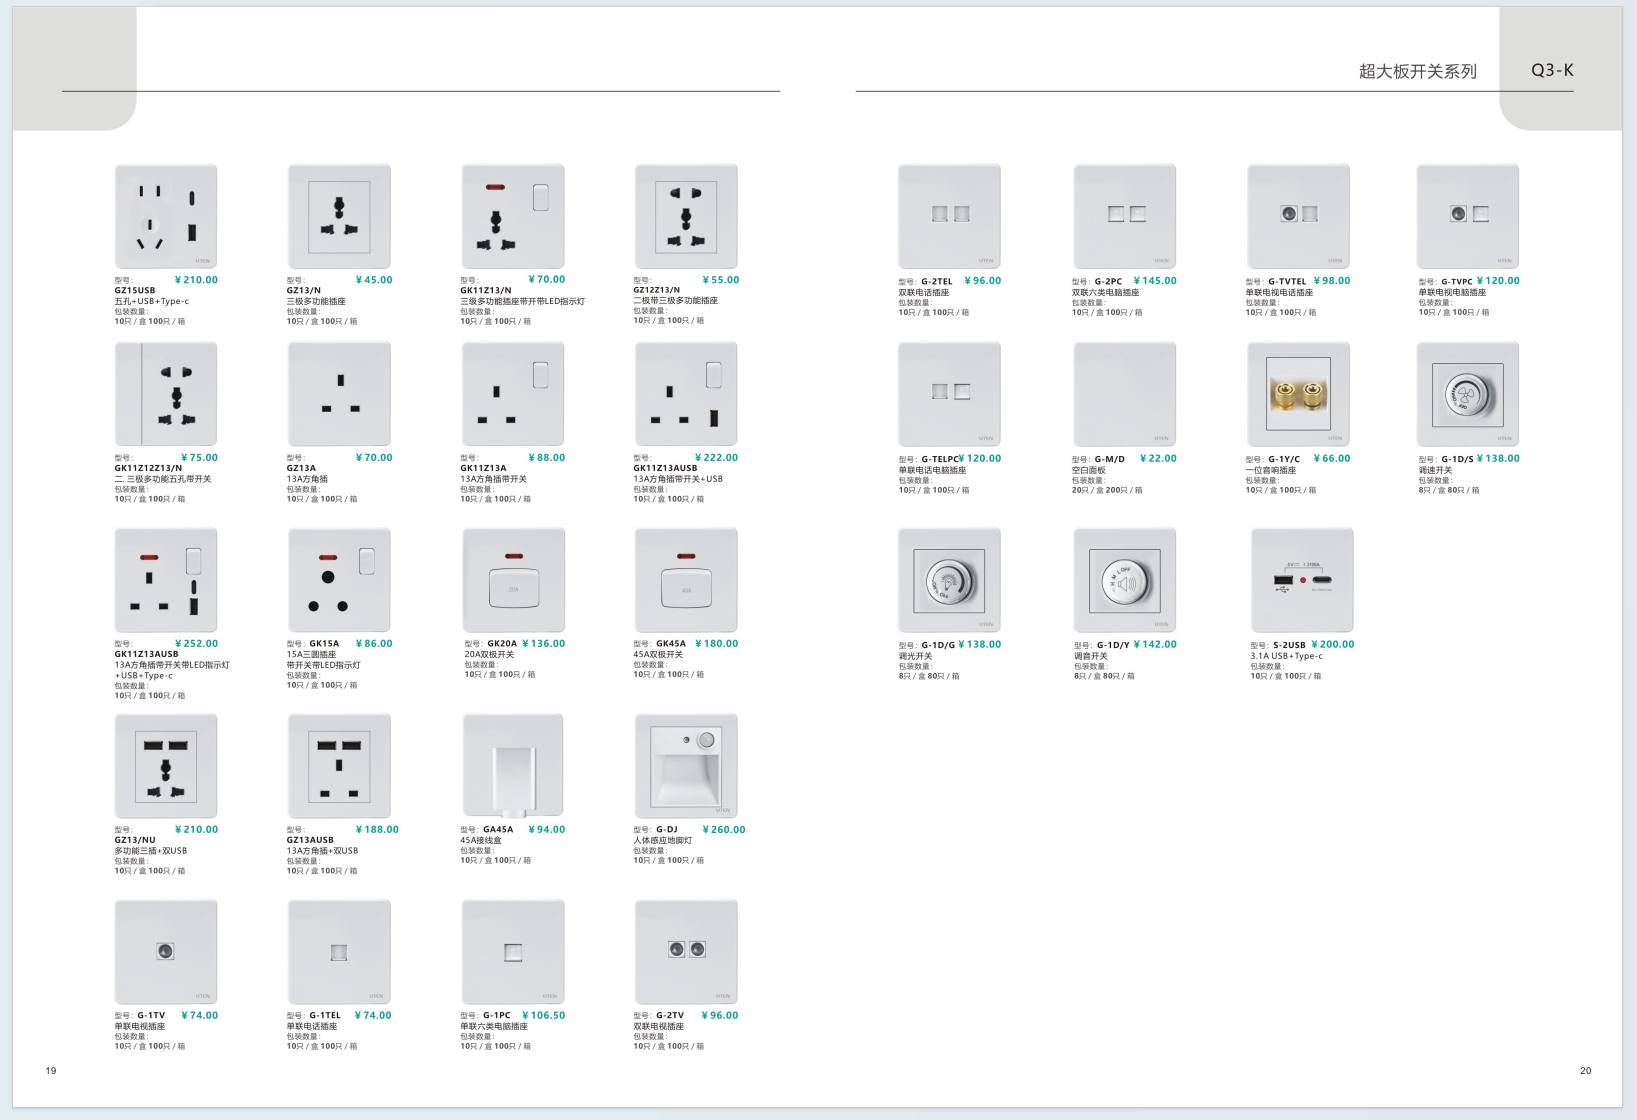Click the GZ15USB five-hole USB socket image

click(166, 216)
